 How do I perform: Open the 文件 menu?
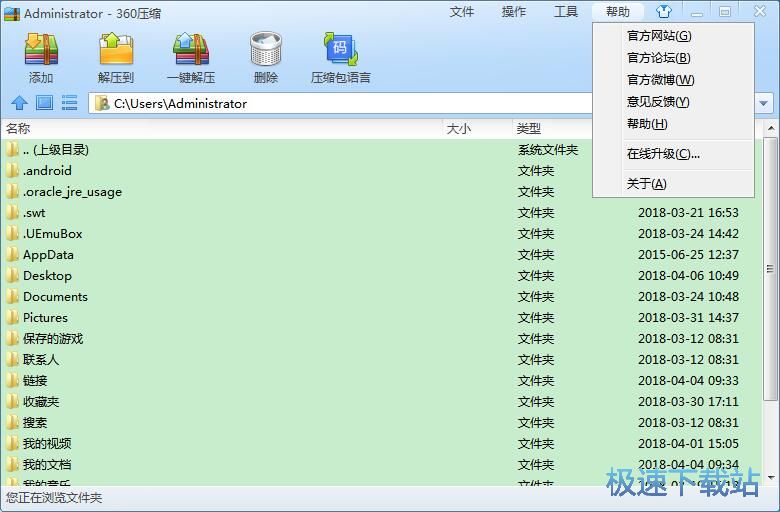pyautogui.click(x=462, y=11)
